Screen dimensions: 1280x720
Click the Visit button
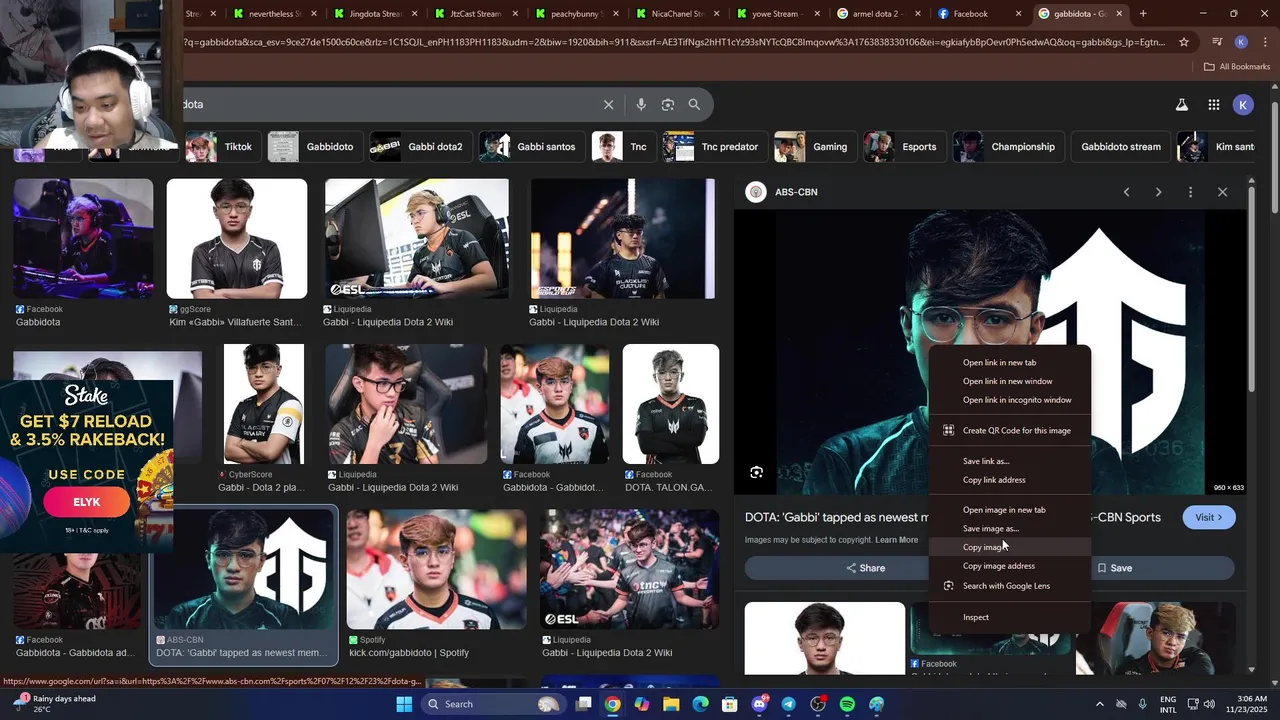(1209, 517)
